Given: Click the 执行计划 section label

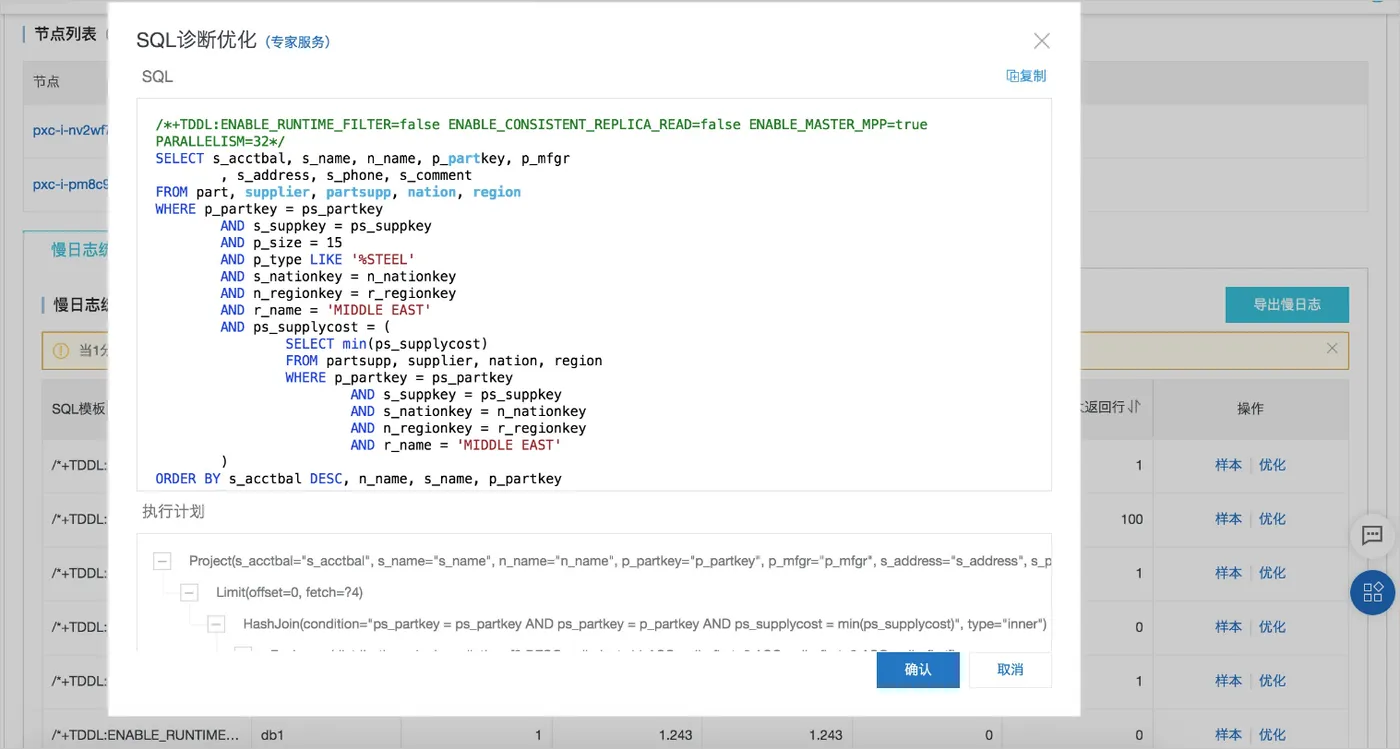Looking at the screenshot, I should [x=173, y=511].
